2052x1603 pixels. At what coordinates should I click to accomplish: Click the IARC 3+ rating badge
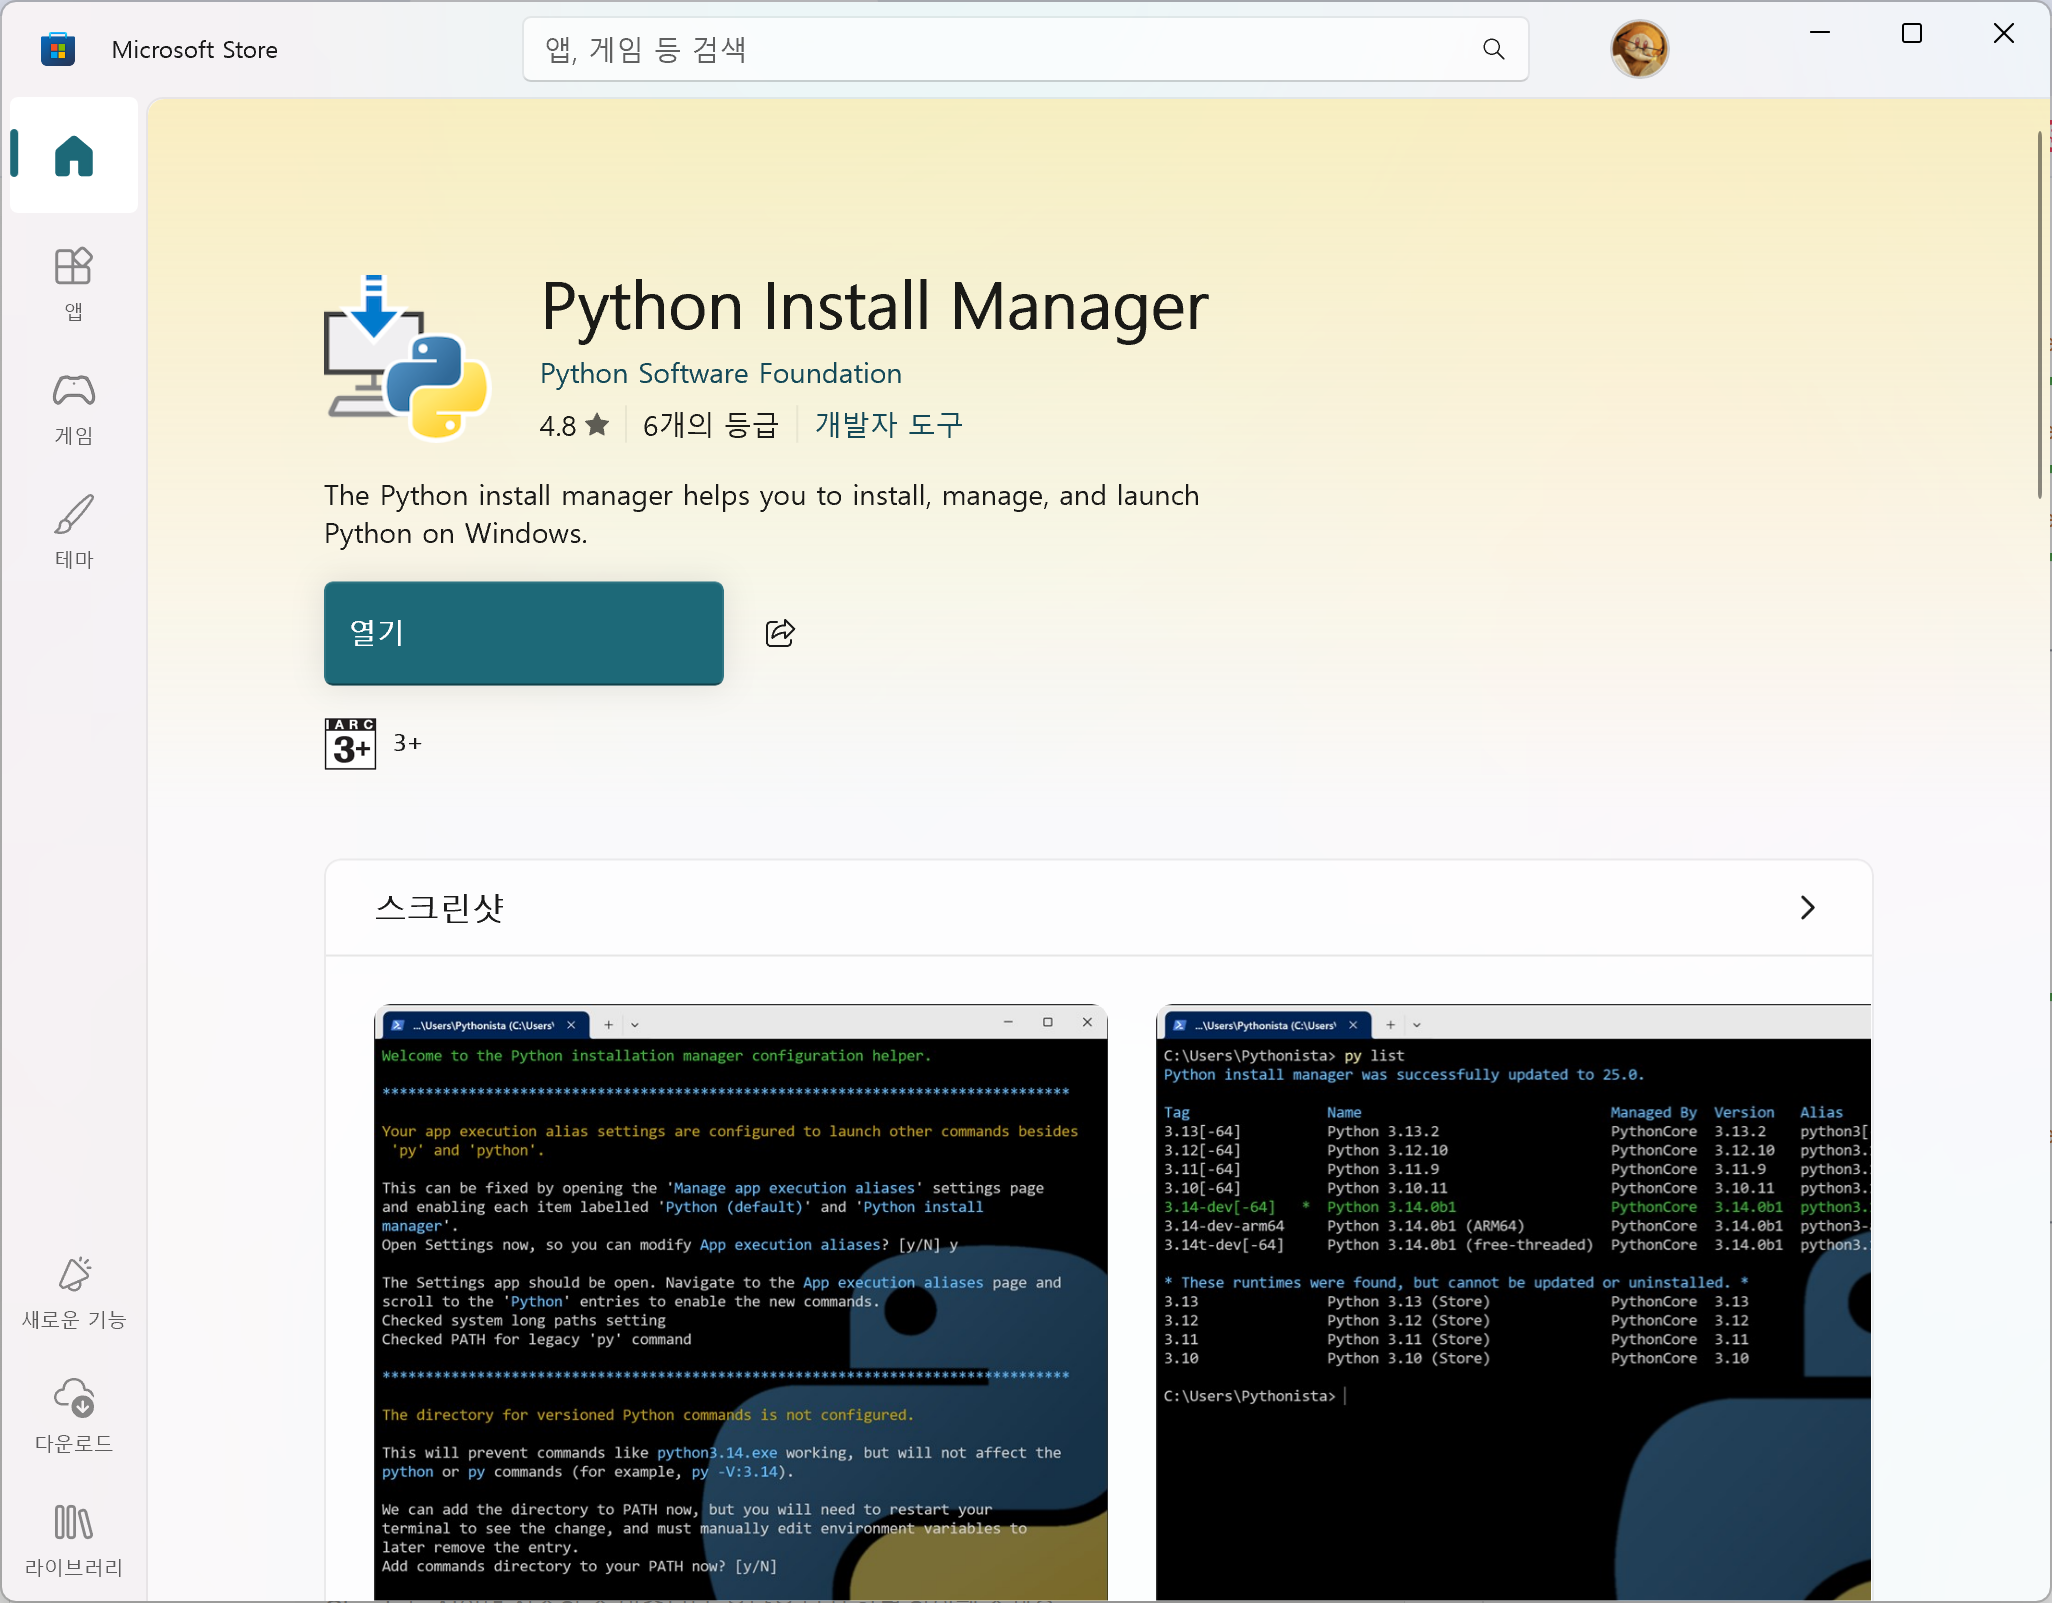[350, 743]
